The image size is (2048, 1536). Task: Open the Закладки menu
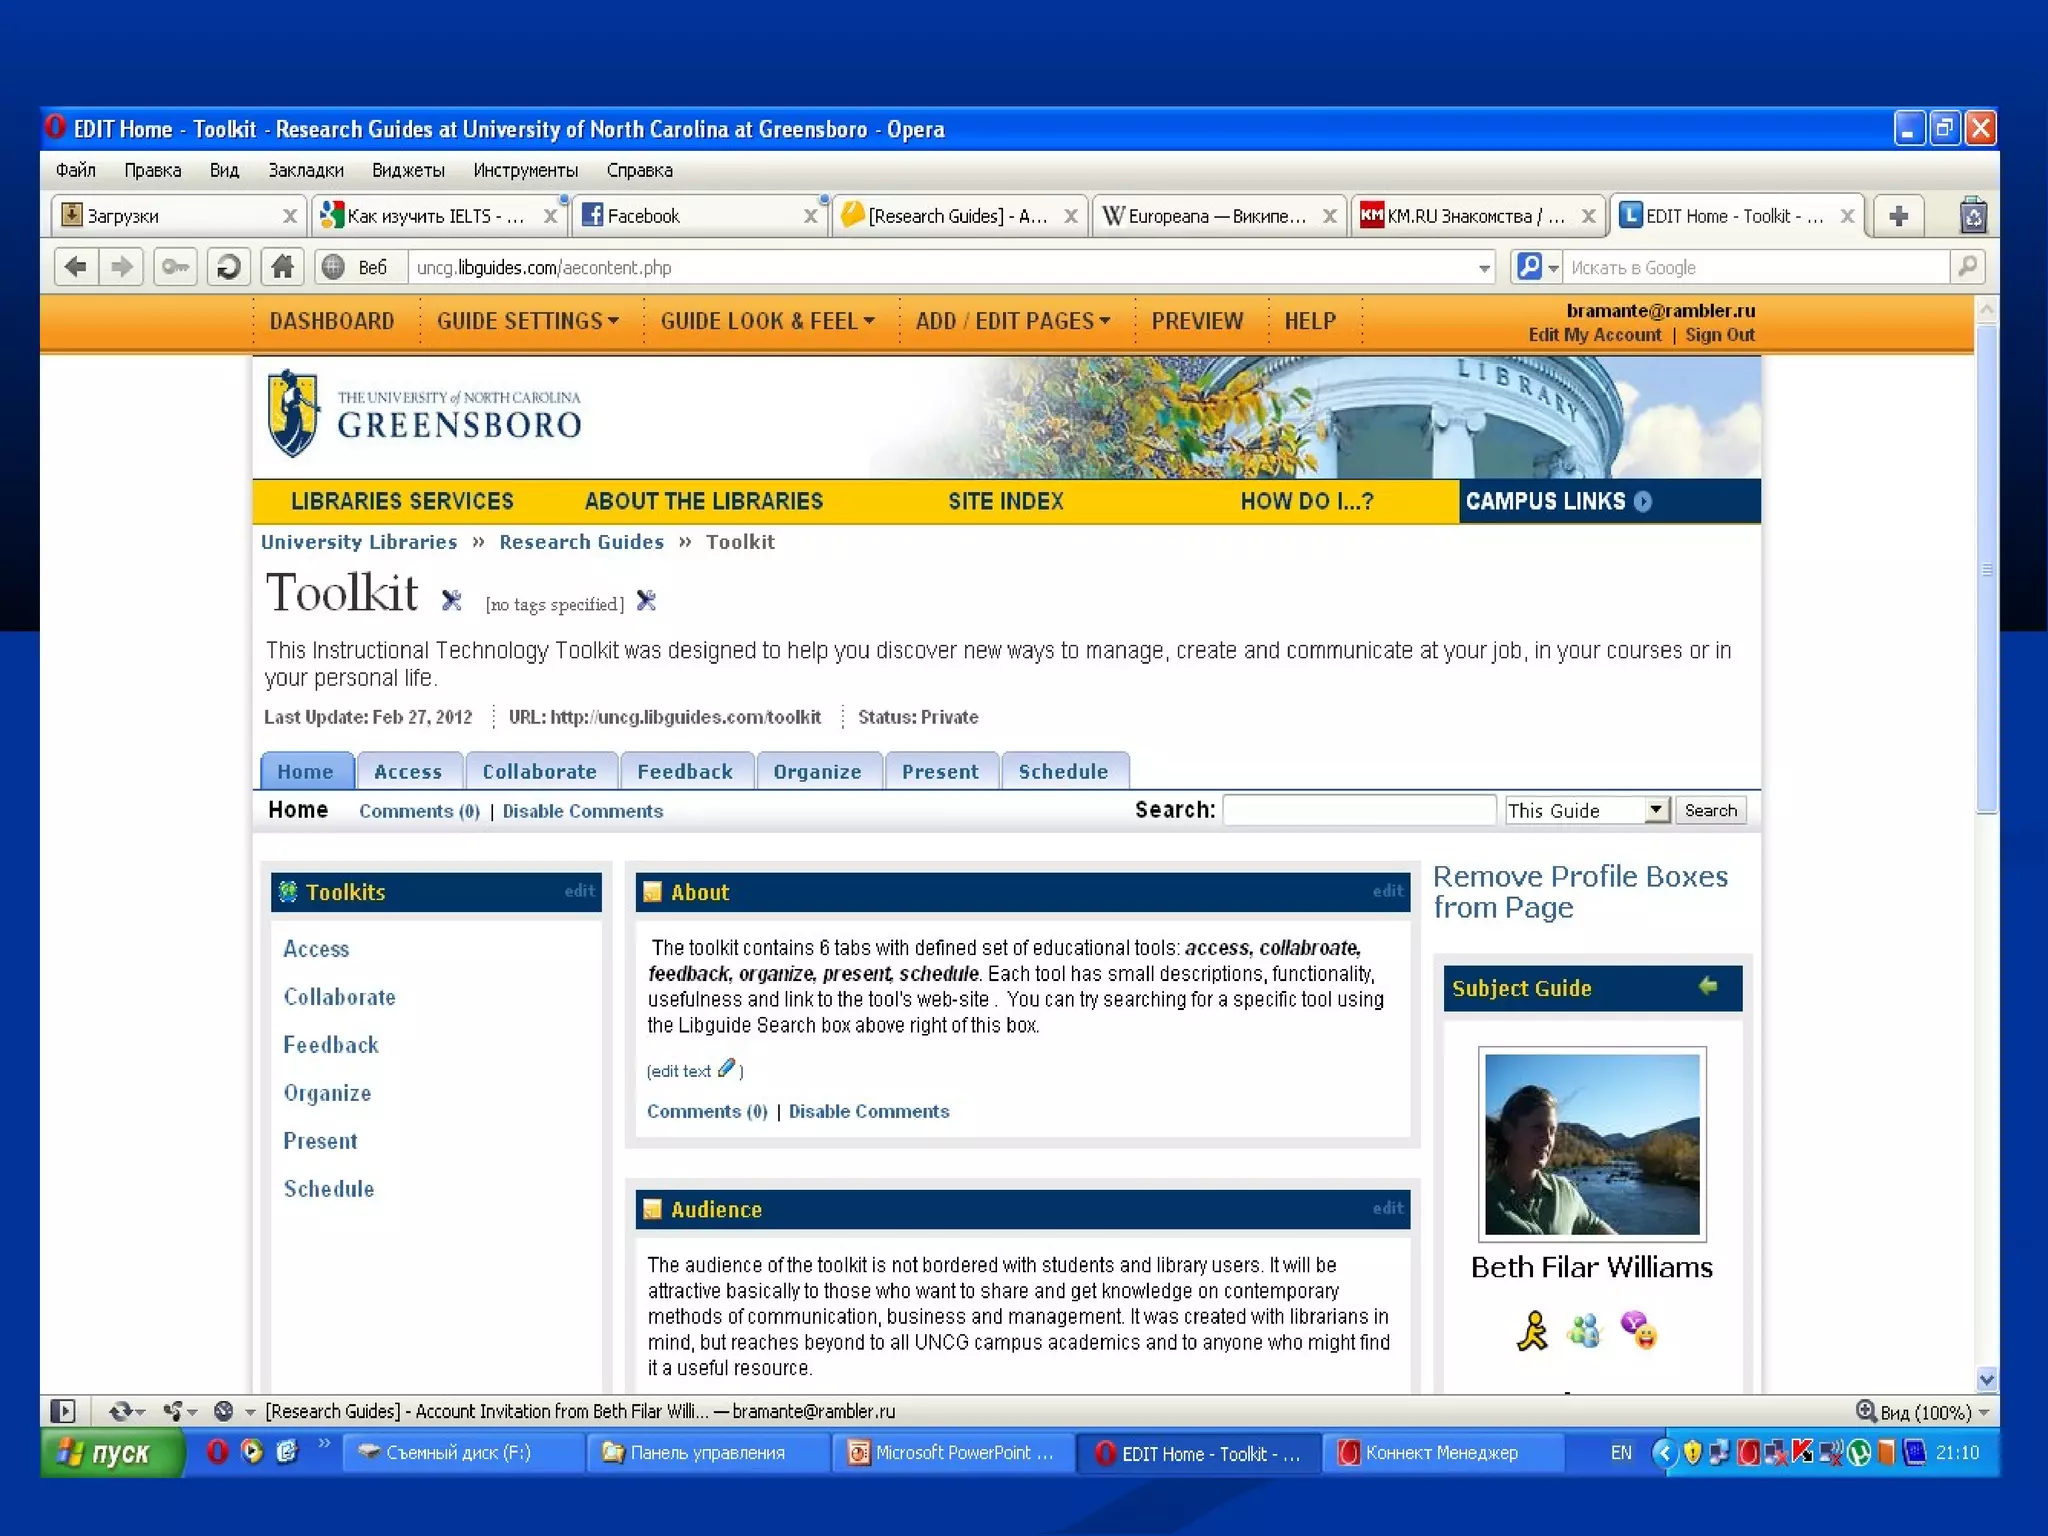click(x=305, y=170)
